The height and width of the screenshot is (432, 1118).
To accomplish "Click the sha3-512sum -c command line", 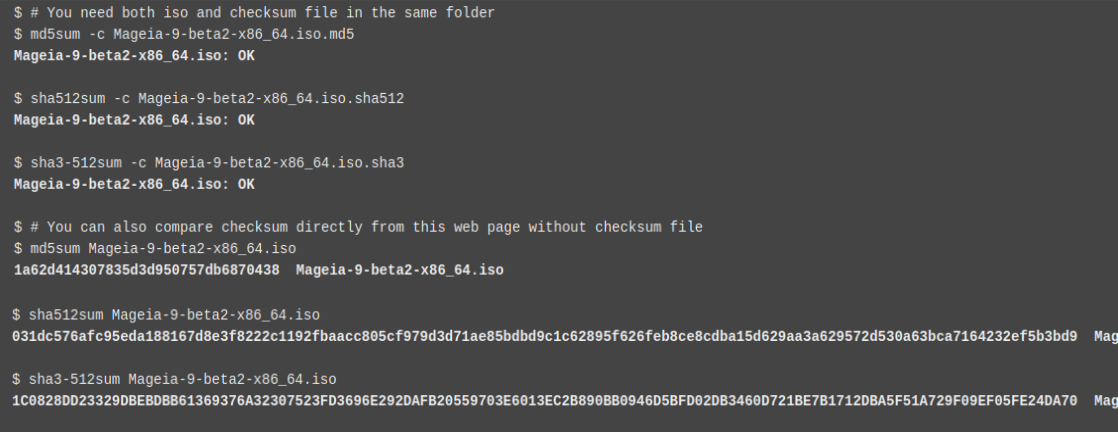I will click(x=209, y=163).
